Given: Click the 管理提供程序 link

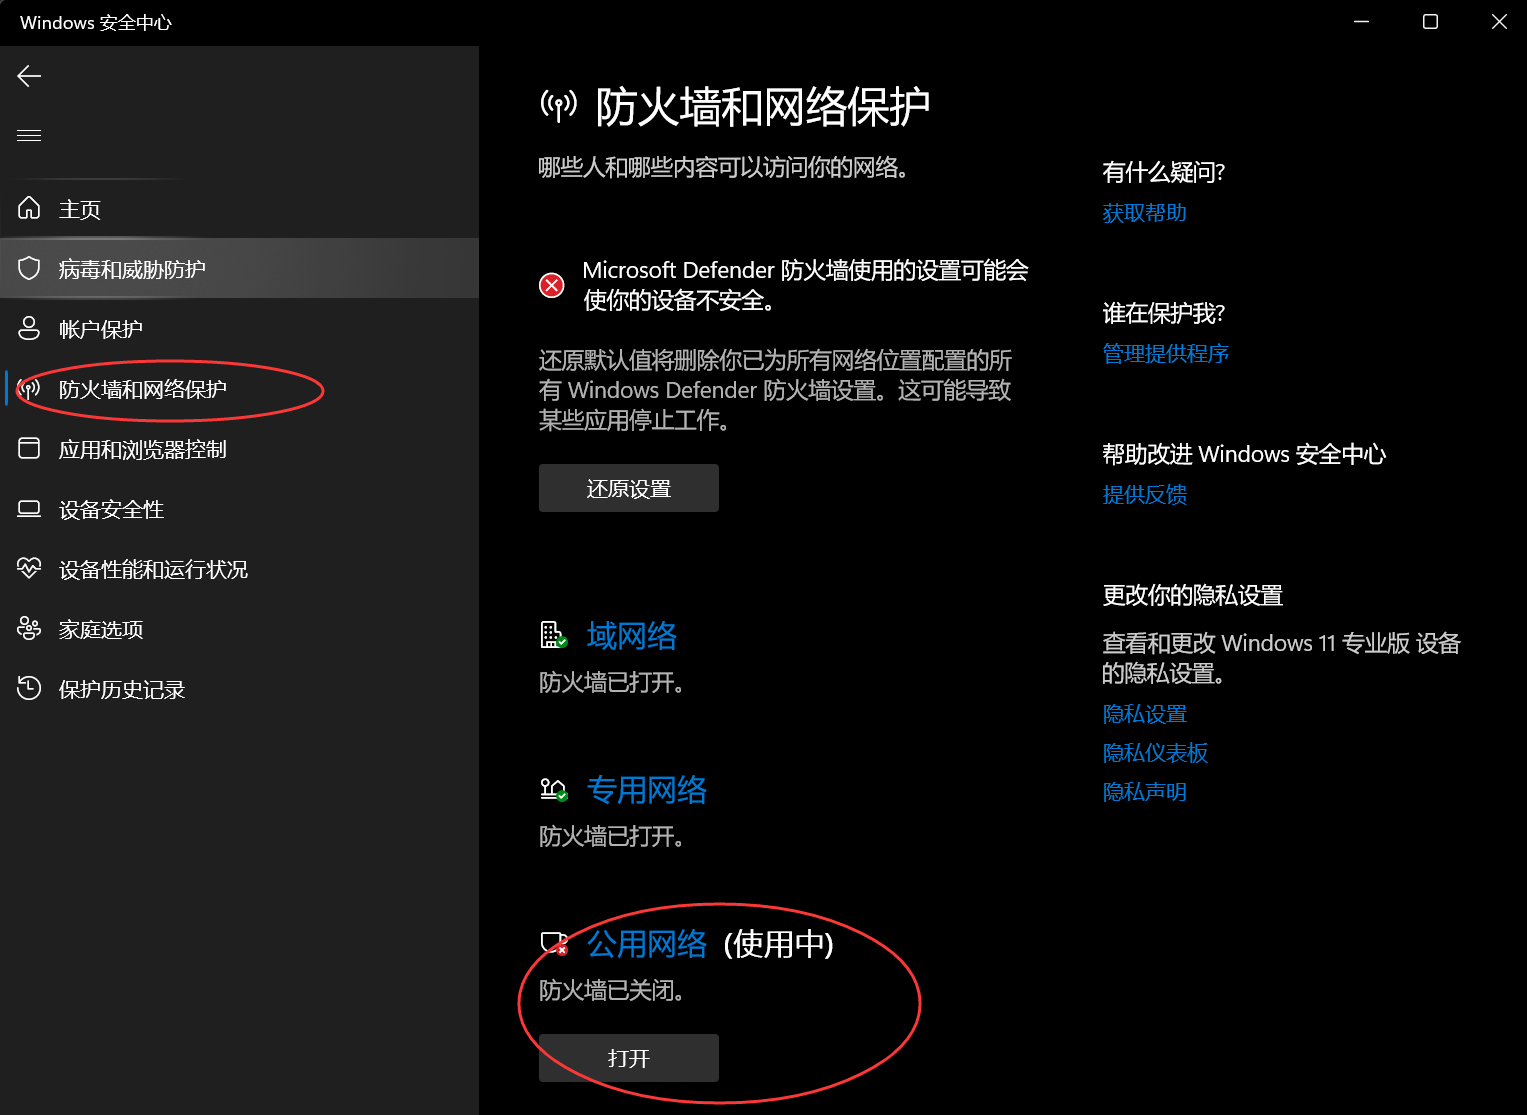Looking at the screenshot, I should coord(1165,354).
